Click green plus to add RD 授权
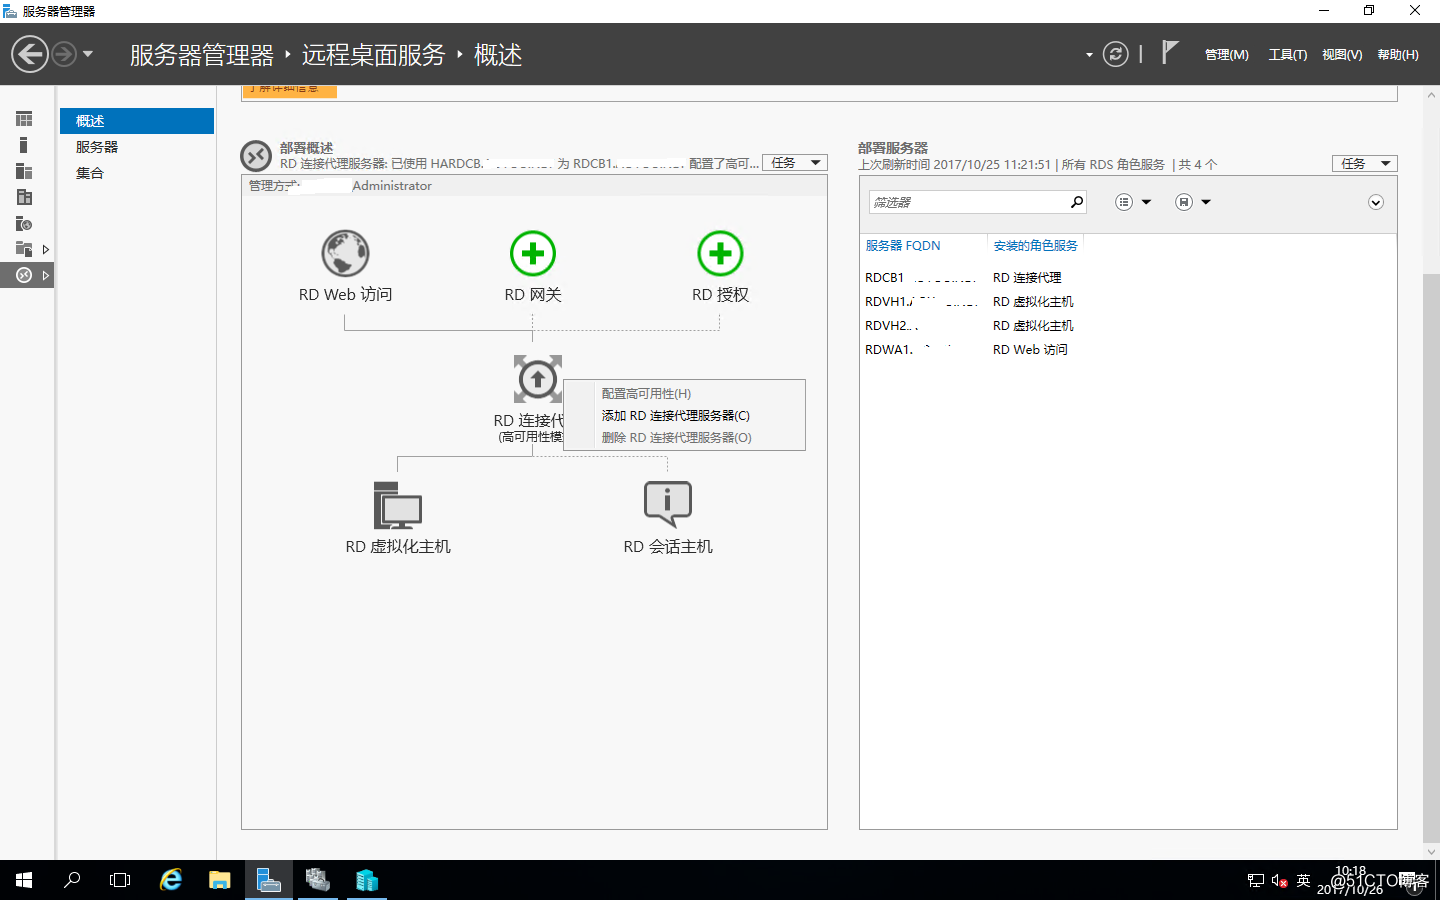This screenshot has height=900, width=1440. tap(720, 253)
